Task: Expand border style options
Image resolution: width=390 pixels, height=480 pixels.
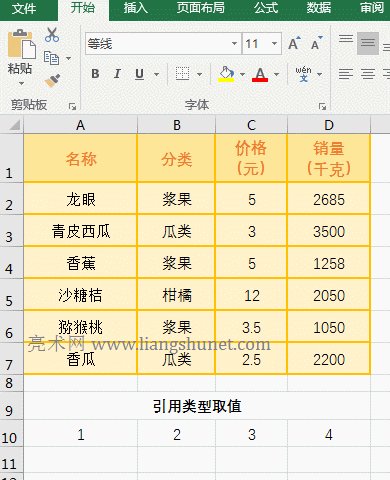Action: (199, 74)
